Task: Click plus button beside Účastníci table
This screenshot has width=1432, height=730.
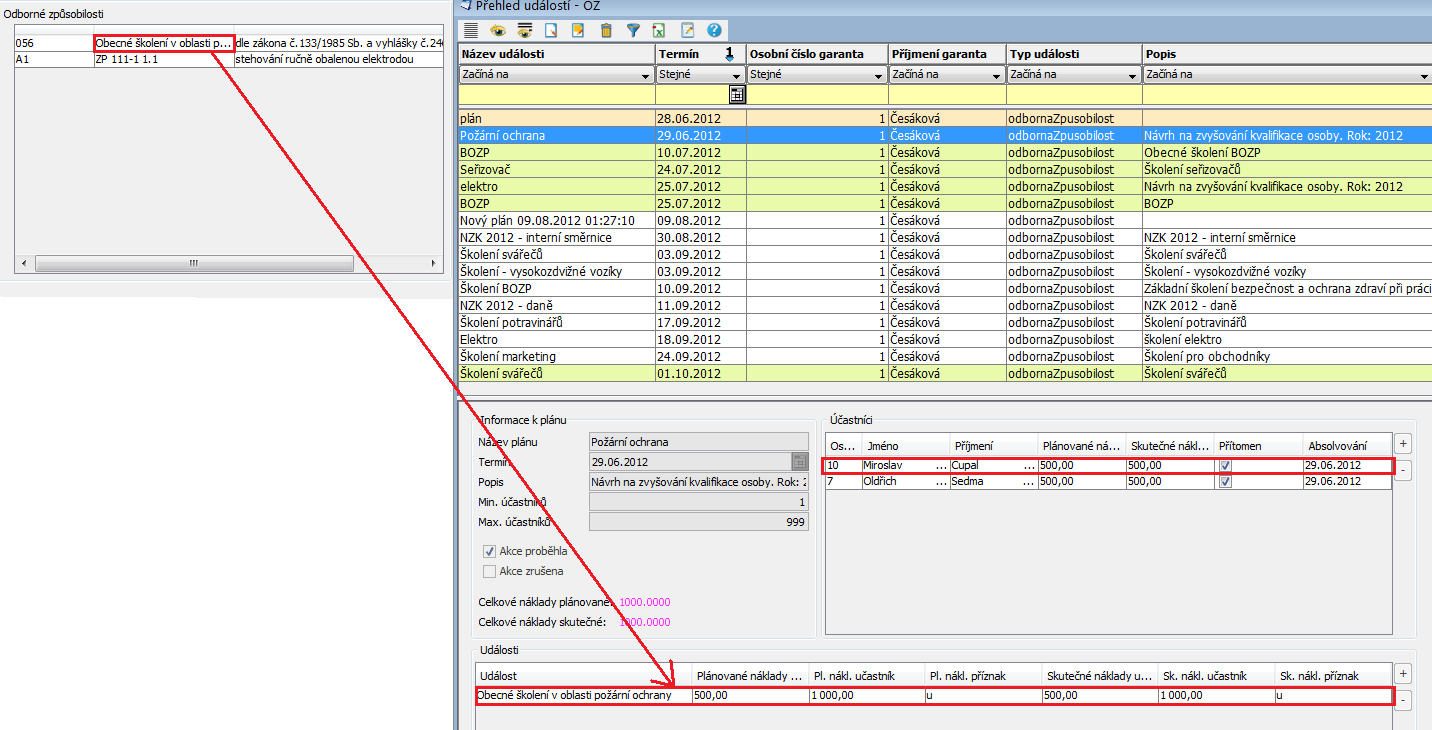Action: click(1403, 443)
